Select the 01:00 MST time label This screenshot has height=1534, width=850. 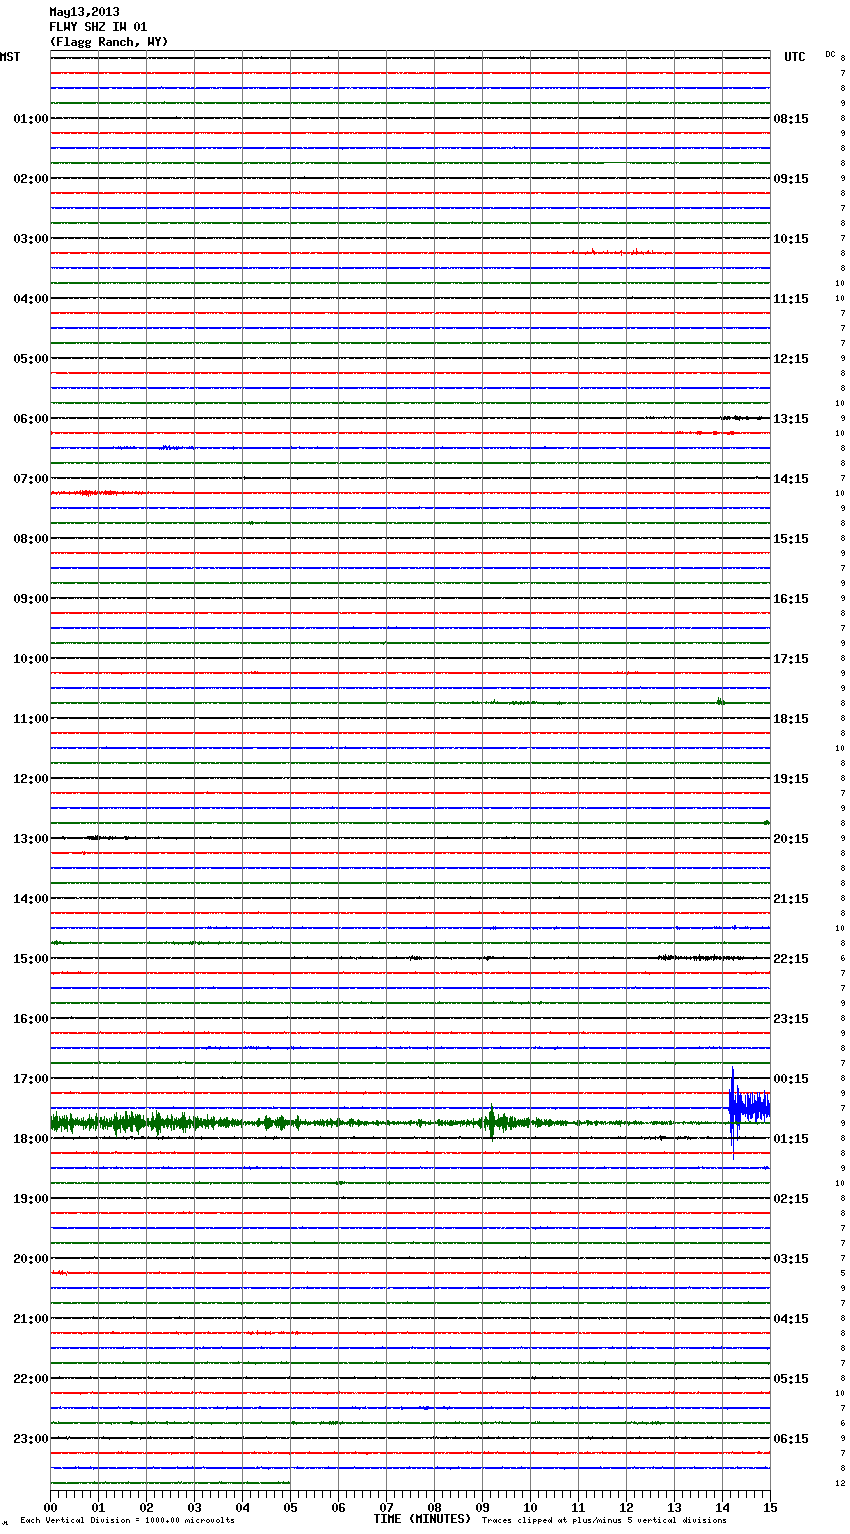[31, 119]
